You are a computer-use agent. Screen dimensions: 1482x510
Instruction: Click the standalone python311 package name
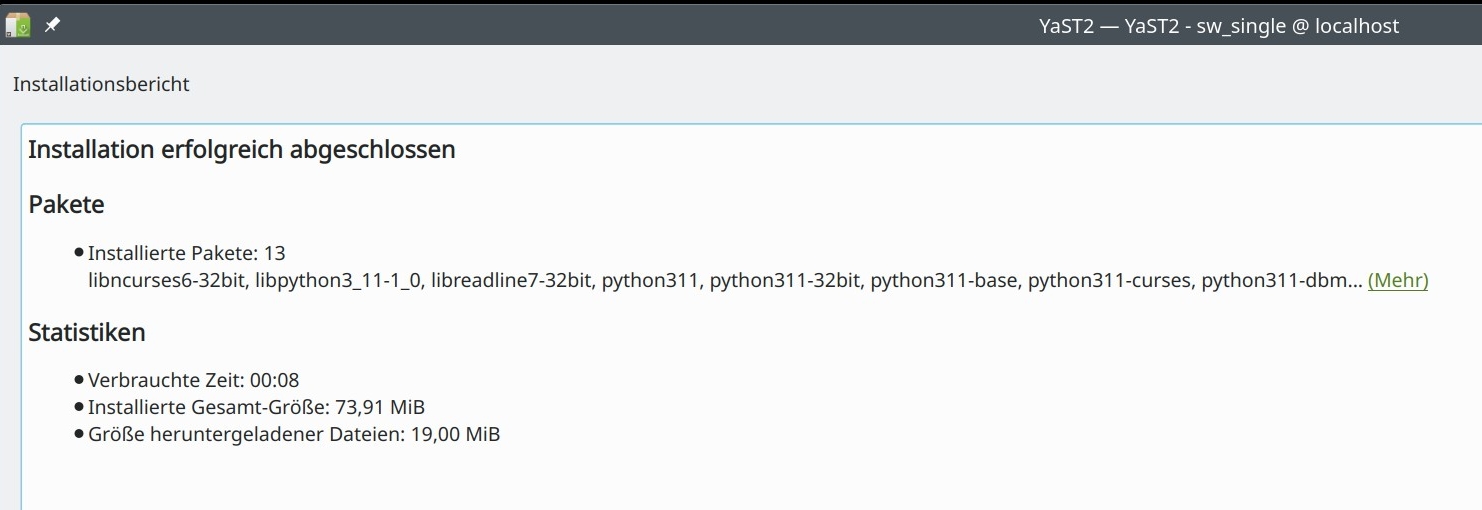coord(649,281)
